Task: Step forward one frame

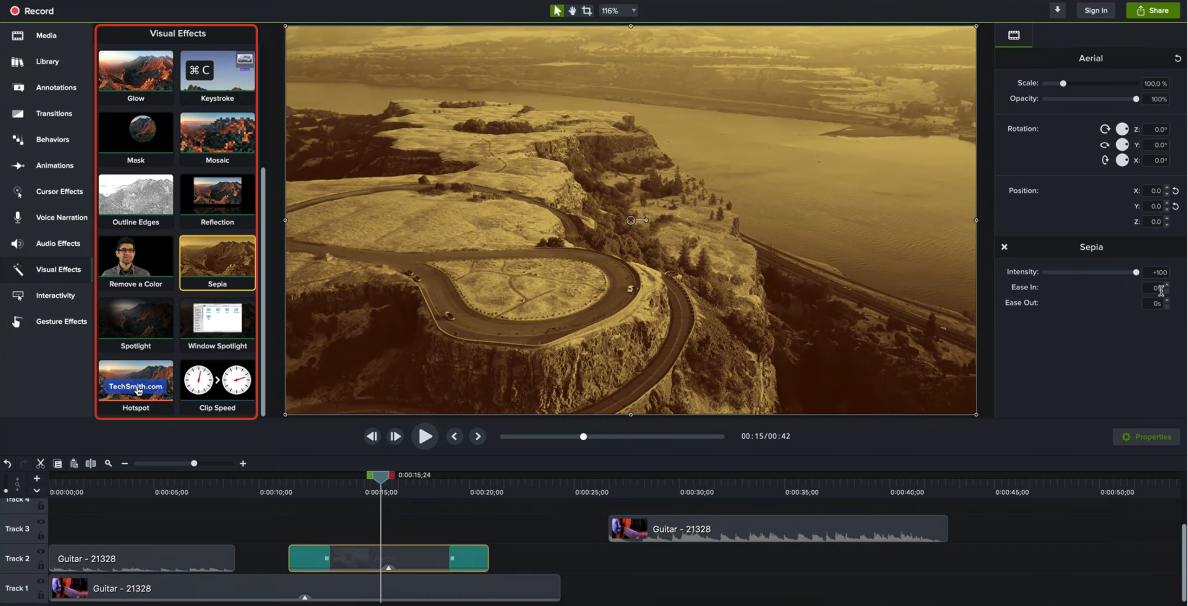Action: (395, 436)
